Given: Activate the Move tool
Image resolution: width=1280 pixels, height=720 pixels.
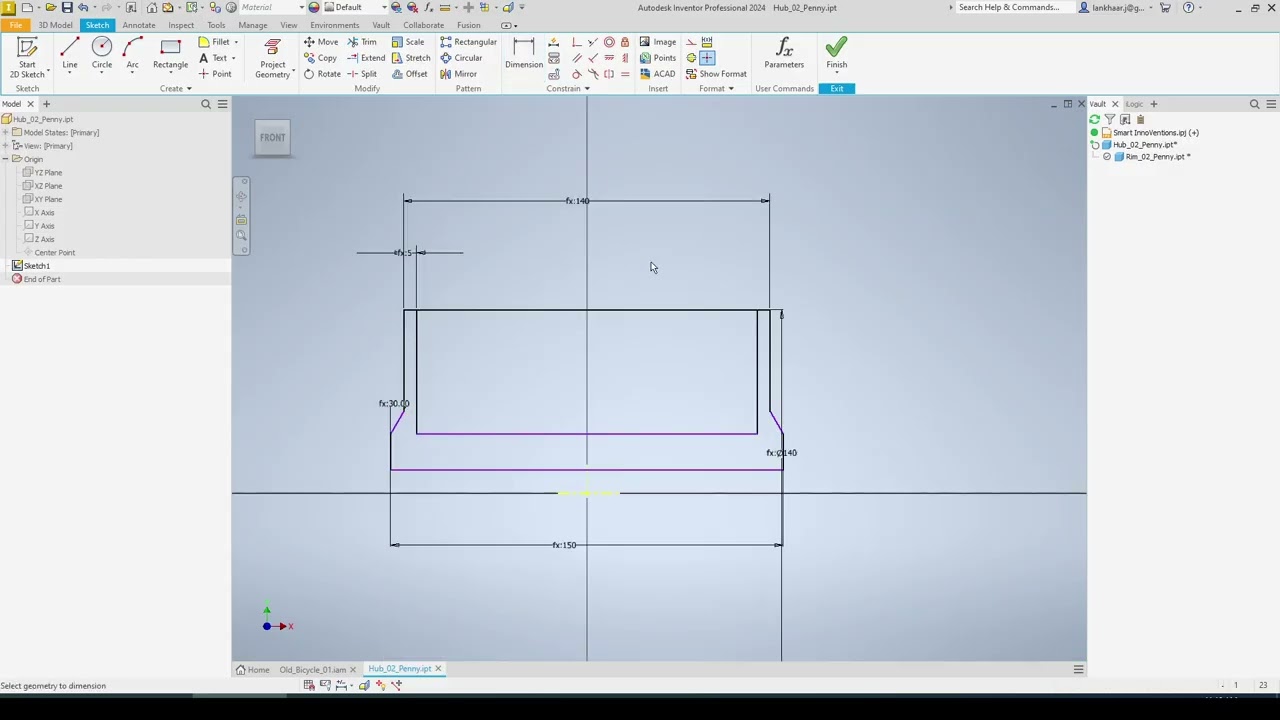Looking at the screenshot, I should 320,42.
